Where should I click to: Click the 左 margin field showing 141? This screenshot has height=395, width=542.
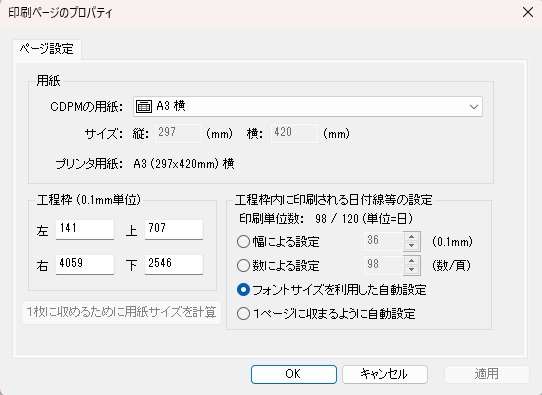(85, 229)
